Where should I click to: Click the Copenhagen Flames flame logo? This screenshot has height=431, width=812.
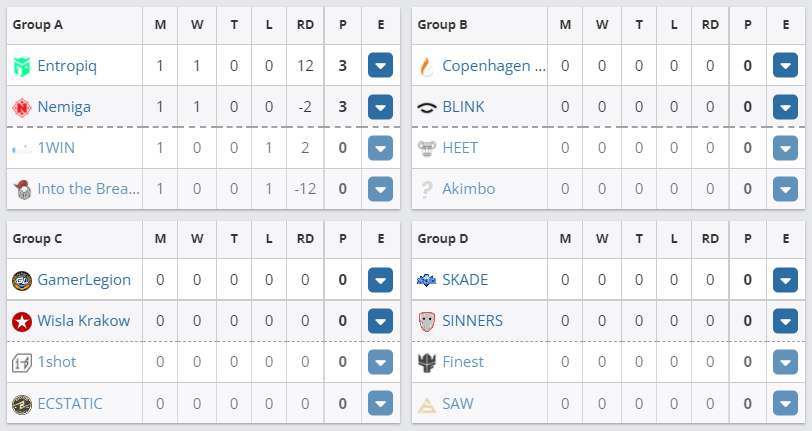[x=427, y=67]
